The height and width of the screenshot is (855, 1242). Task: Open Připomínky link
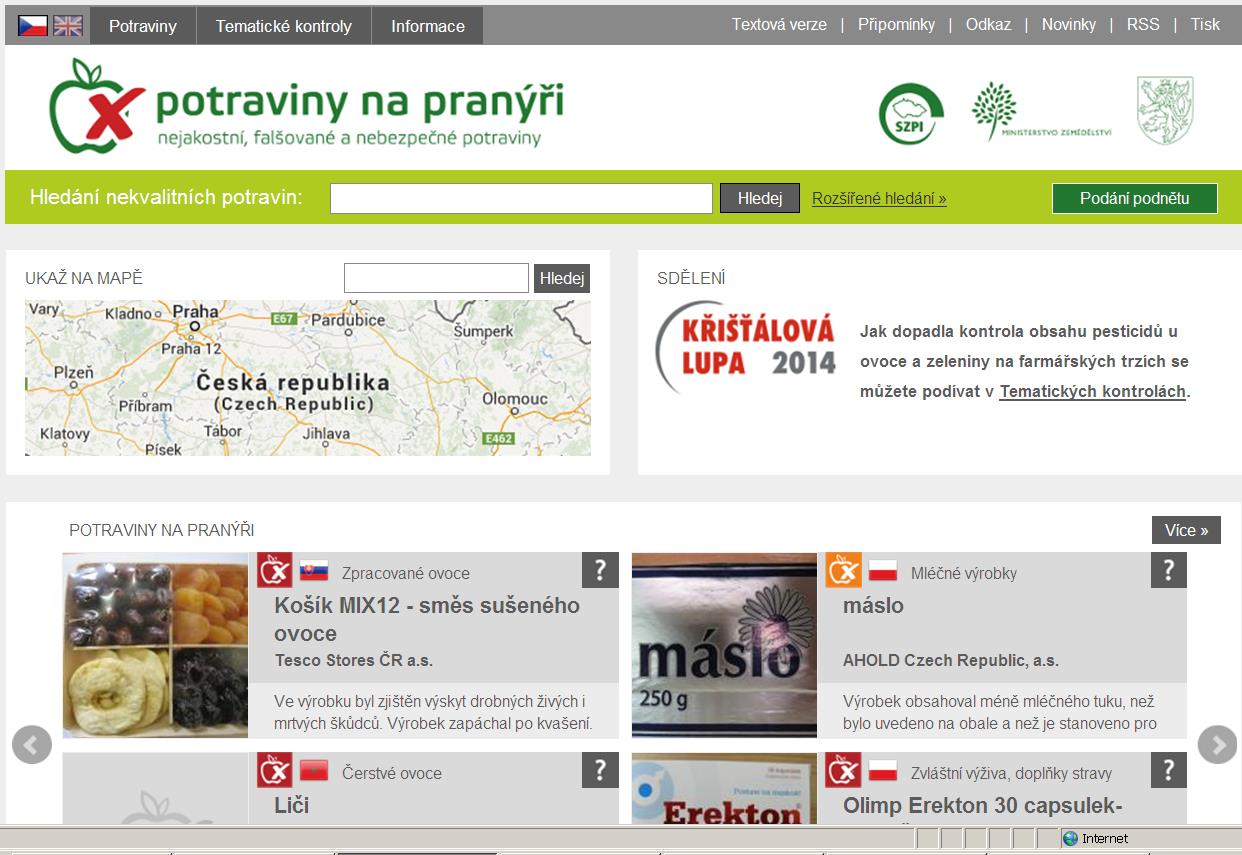coord(897,25)
